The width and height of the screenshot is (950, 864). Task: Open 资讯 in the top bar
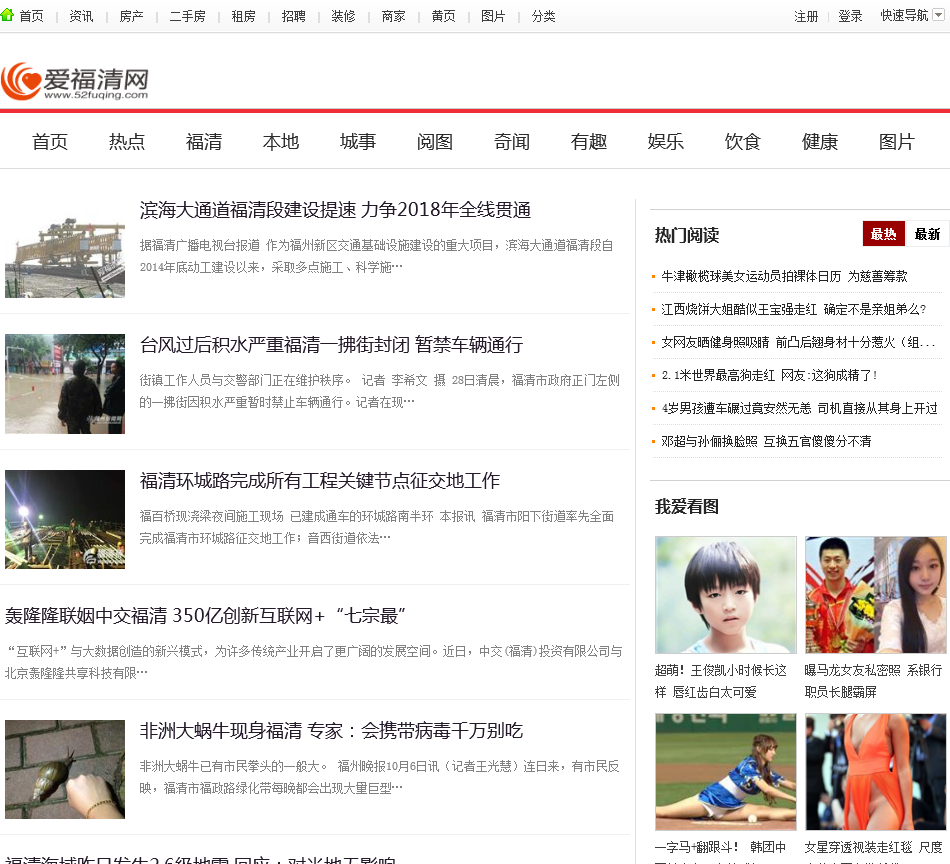(x=81, y=16)
